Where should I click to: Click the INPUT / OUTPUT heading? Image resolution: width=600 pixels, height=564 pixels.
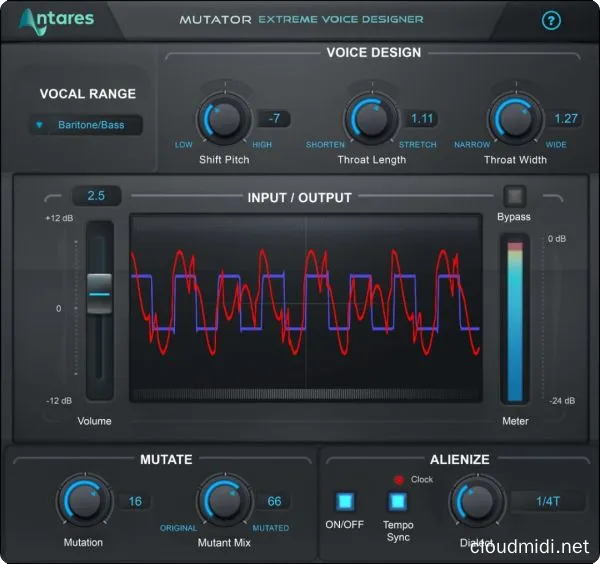point(299,198)
